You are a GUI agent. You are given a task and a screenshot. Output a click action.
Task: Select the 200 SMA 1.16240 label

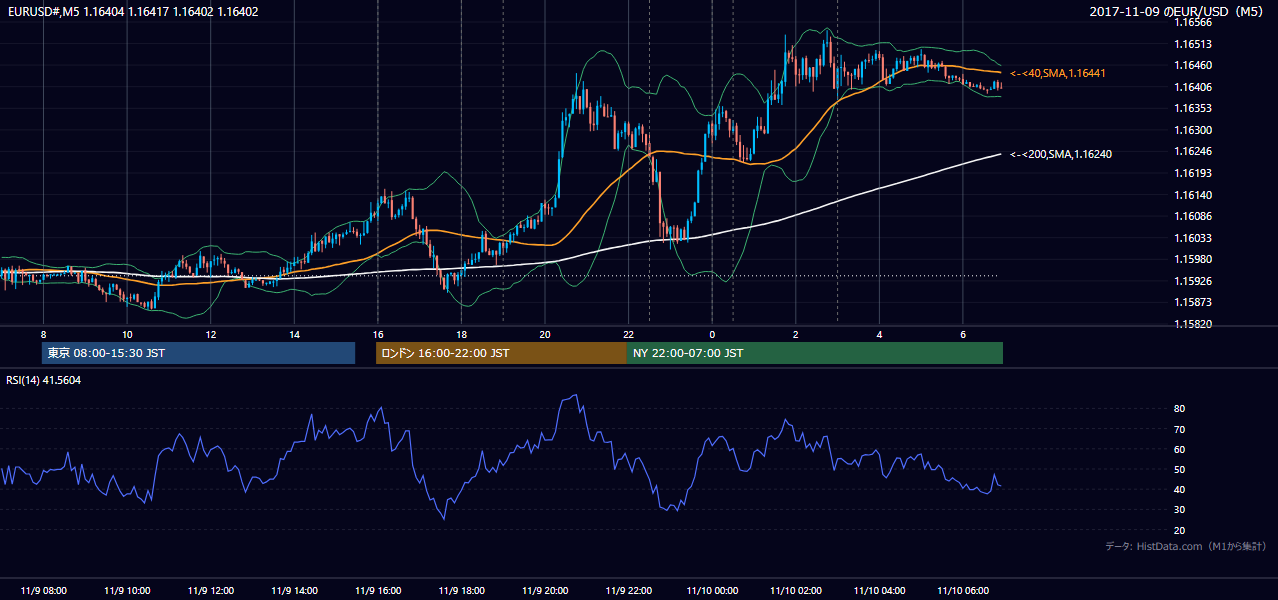1061,154
